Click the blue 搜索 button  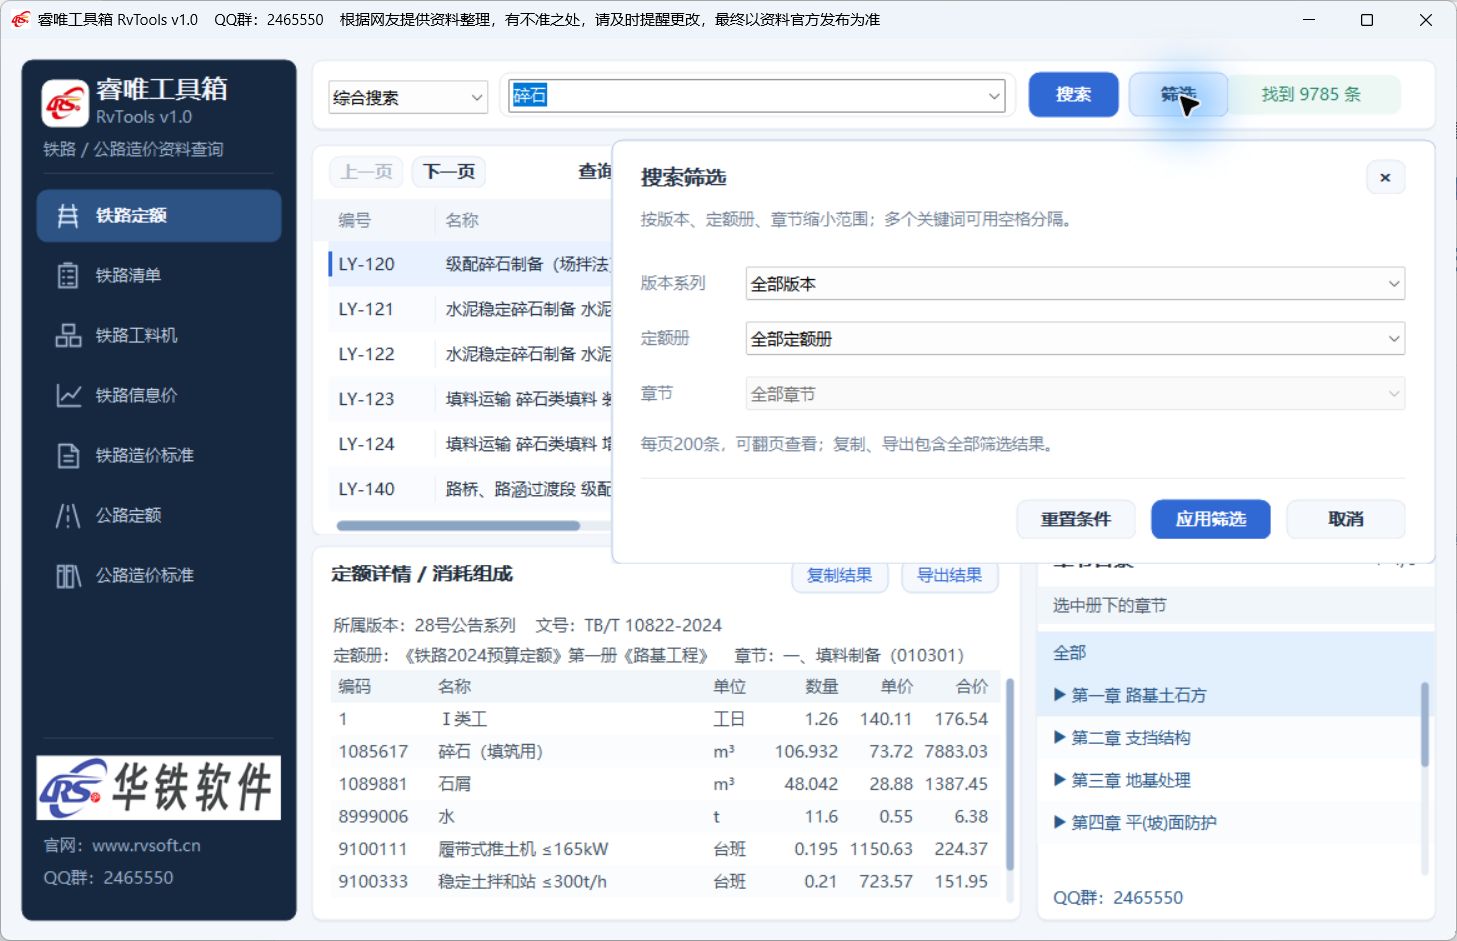point(1074,95)
